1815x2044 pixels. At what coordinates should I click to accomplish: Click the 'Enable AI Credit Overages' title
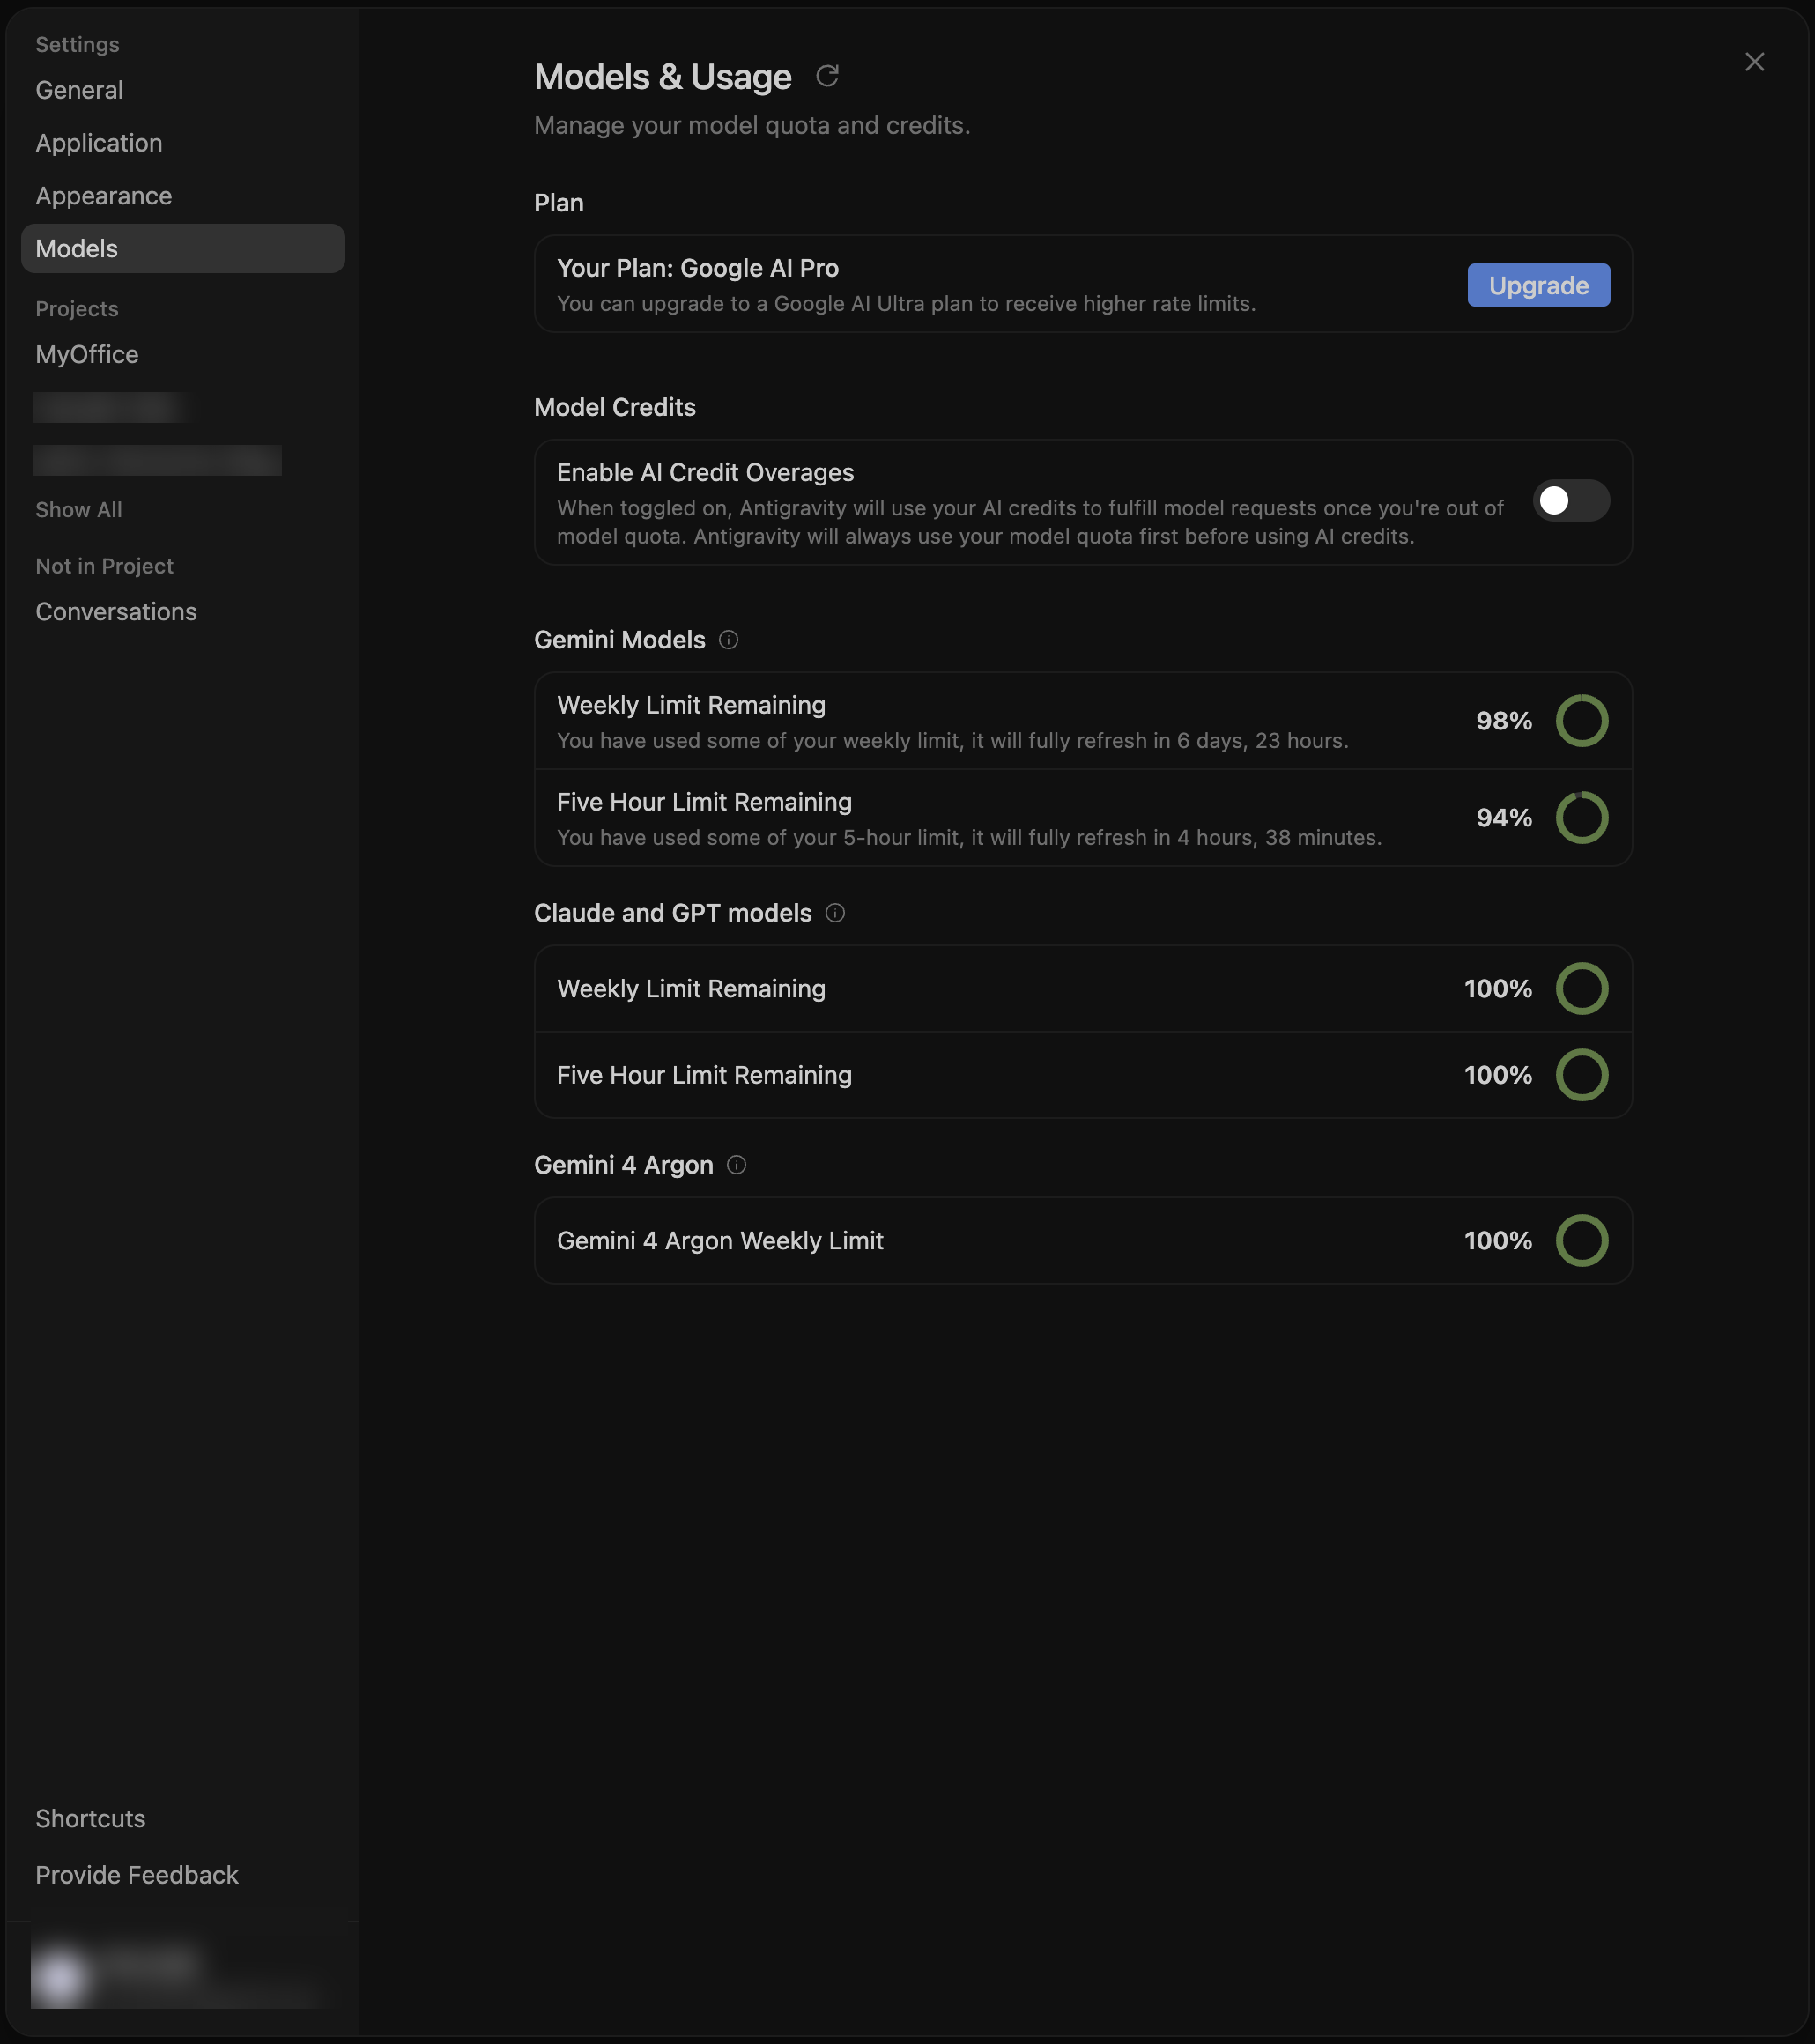[705, 473]
